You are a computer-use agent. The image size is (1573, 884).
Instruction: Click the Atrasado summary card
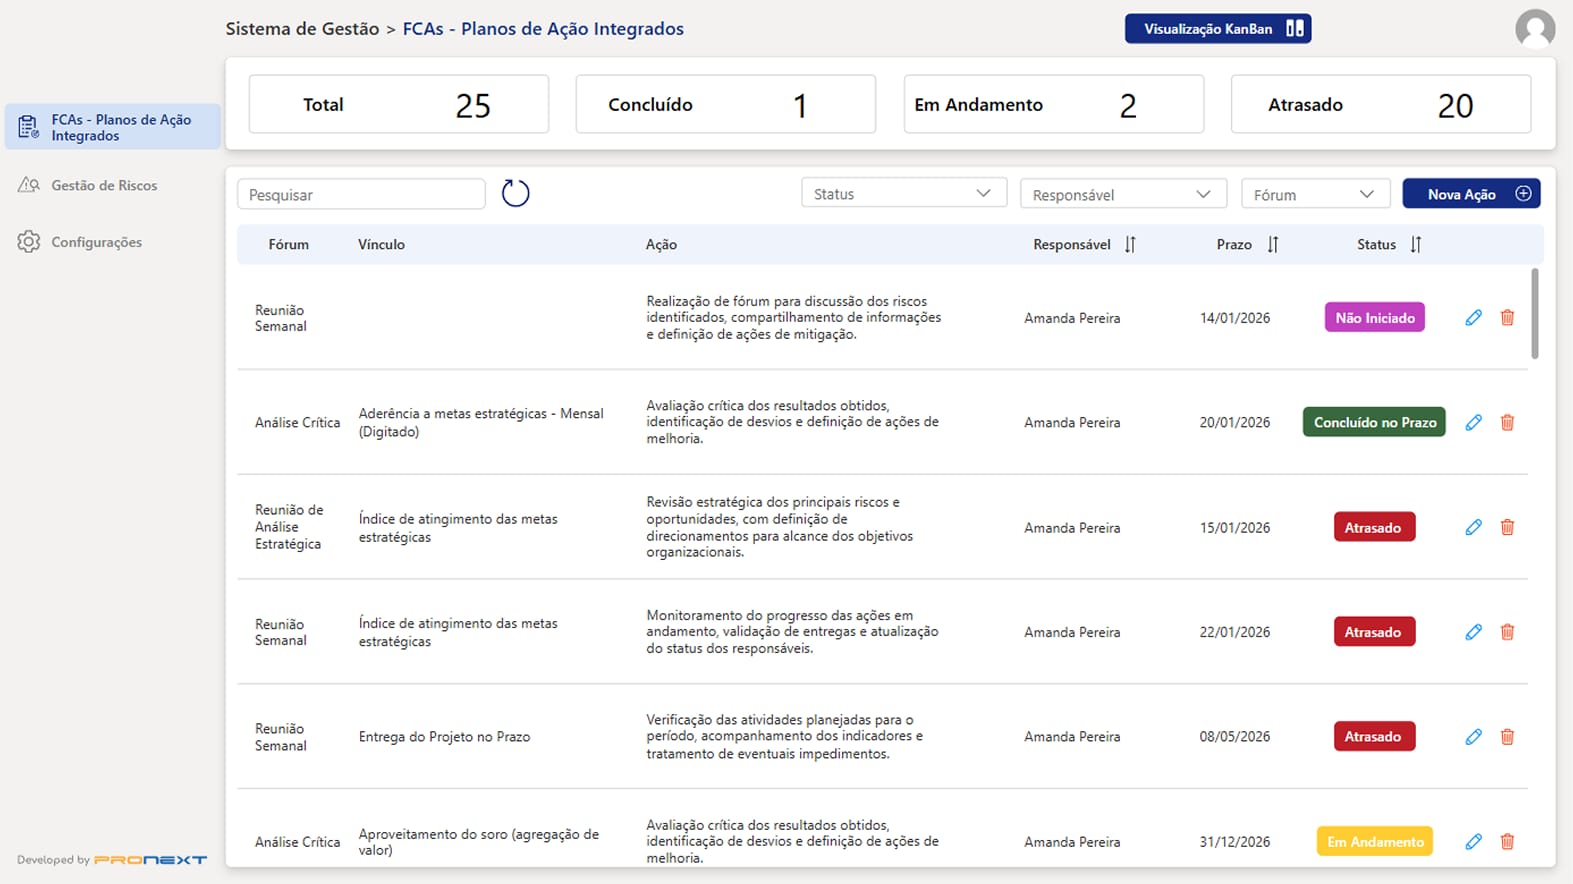coord(1381,104)
